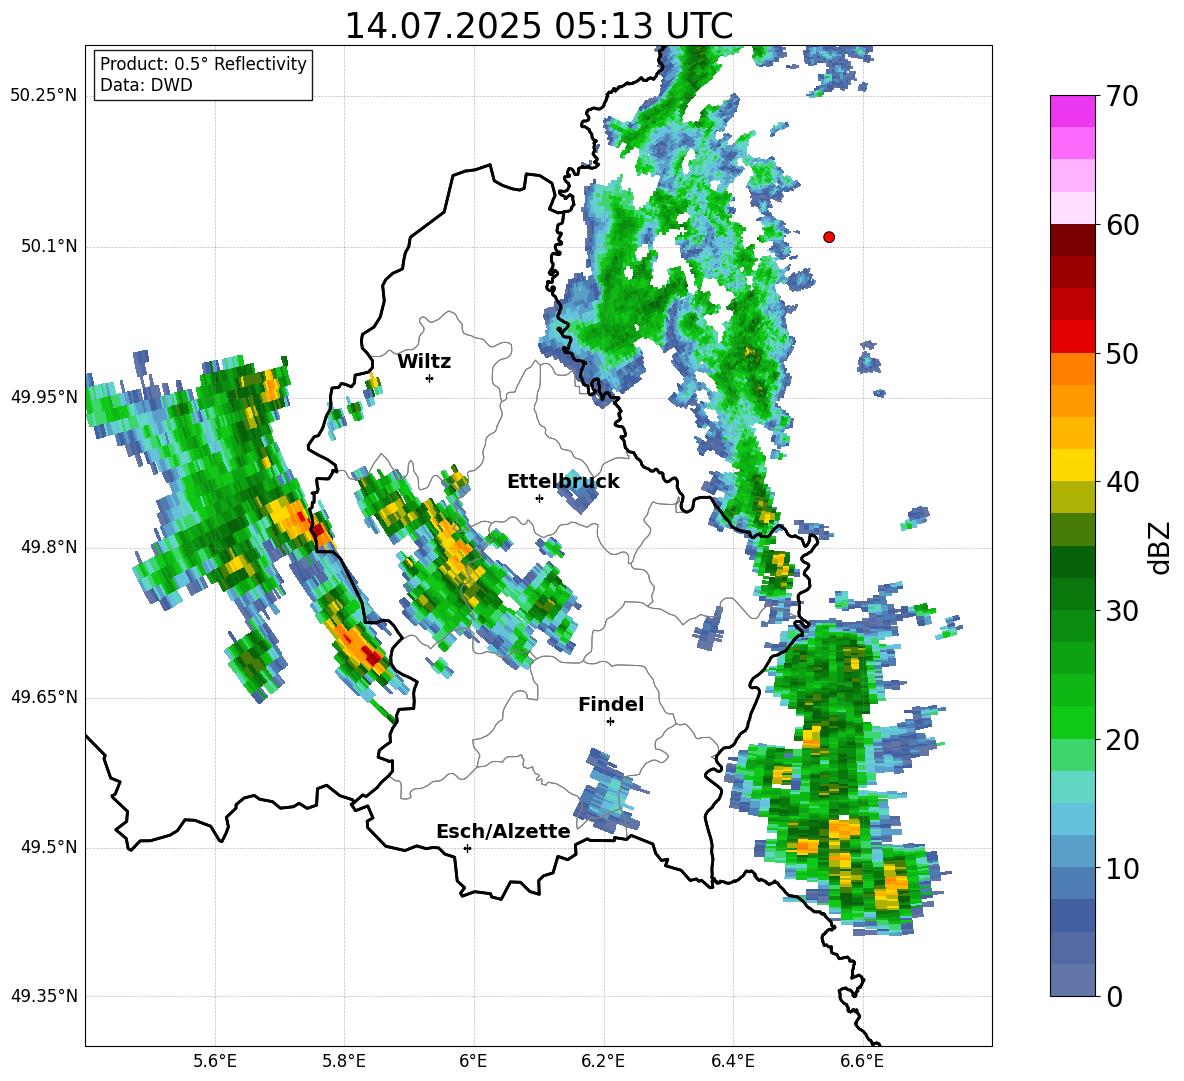Click the Findel station cross marker
This screenshot has height=1081, width=1184.
coord(610,722)
